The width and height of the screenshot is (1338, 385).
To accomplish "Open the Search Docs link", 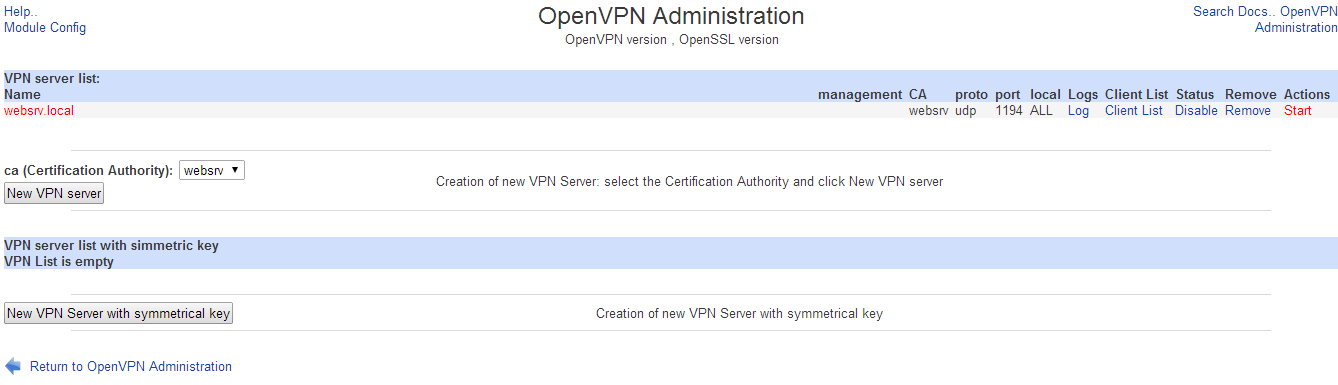I will pos(1233,11).
